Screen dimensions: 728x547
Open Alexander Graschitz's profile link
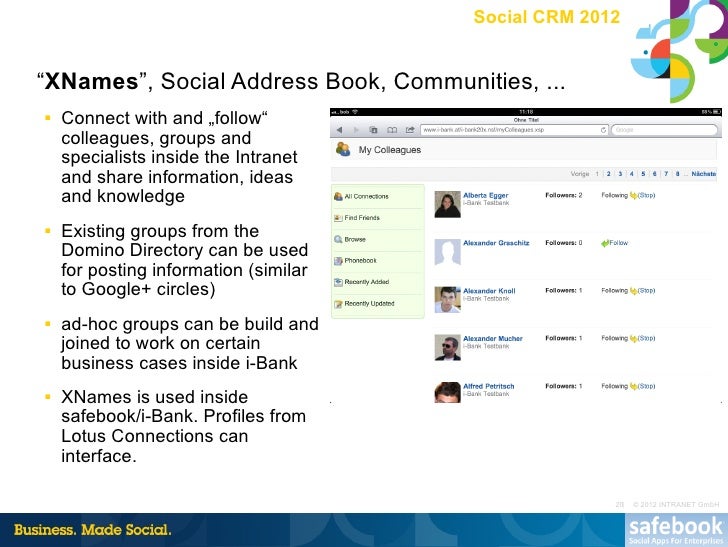pos(496,243)
